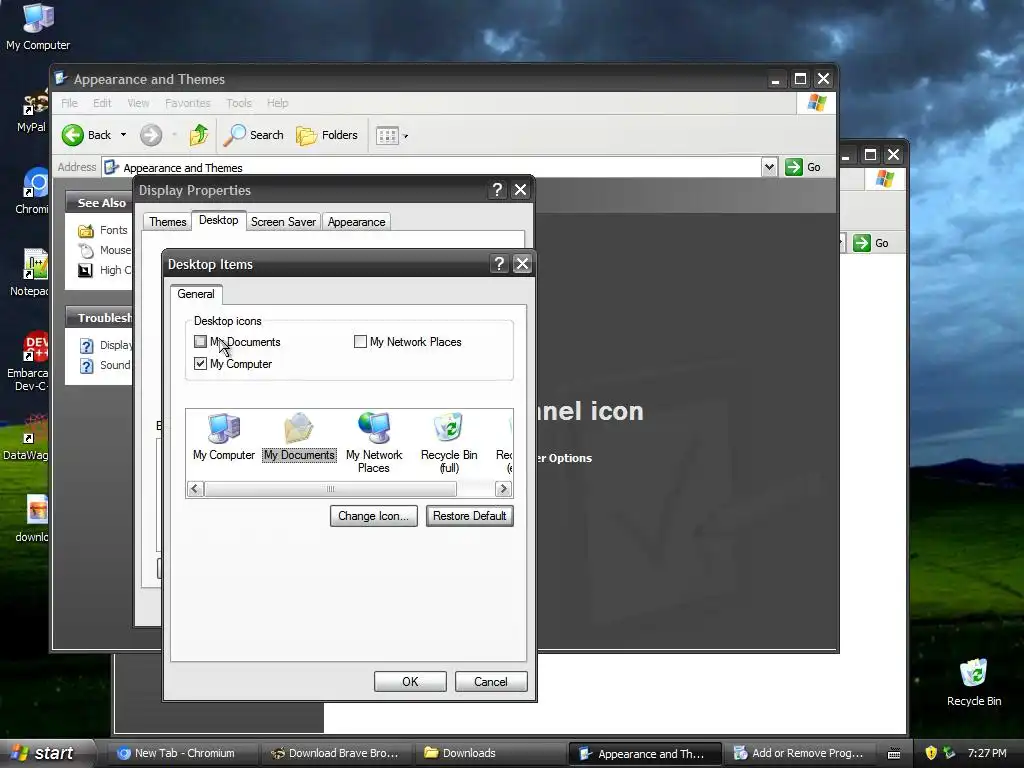Image resolution: width=1024 pixels, height=768 pixels.
Task: Click the Go button in the rear window
Action: pos(872,244)
